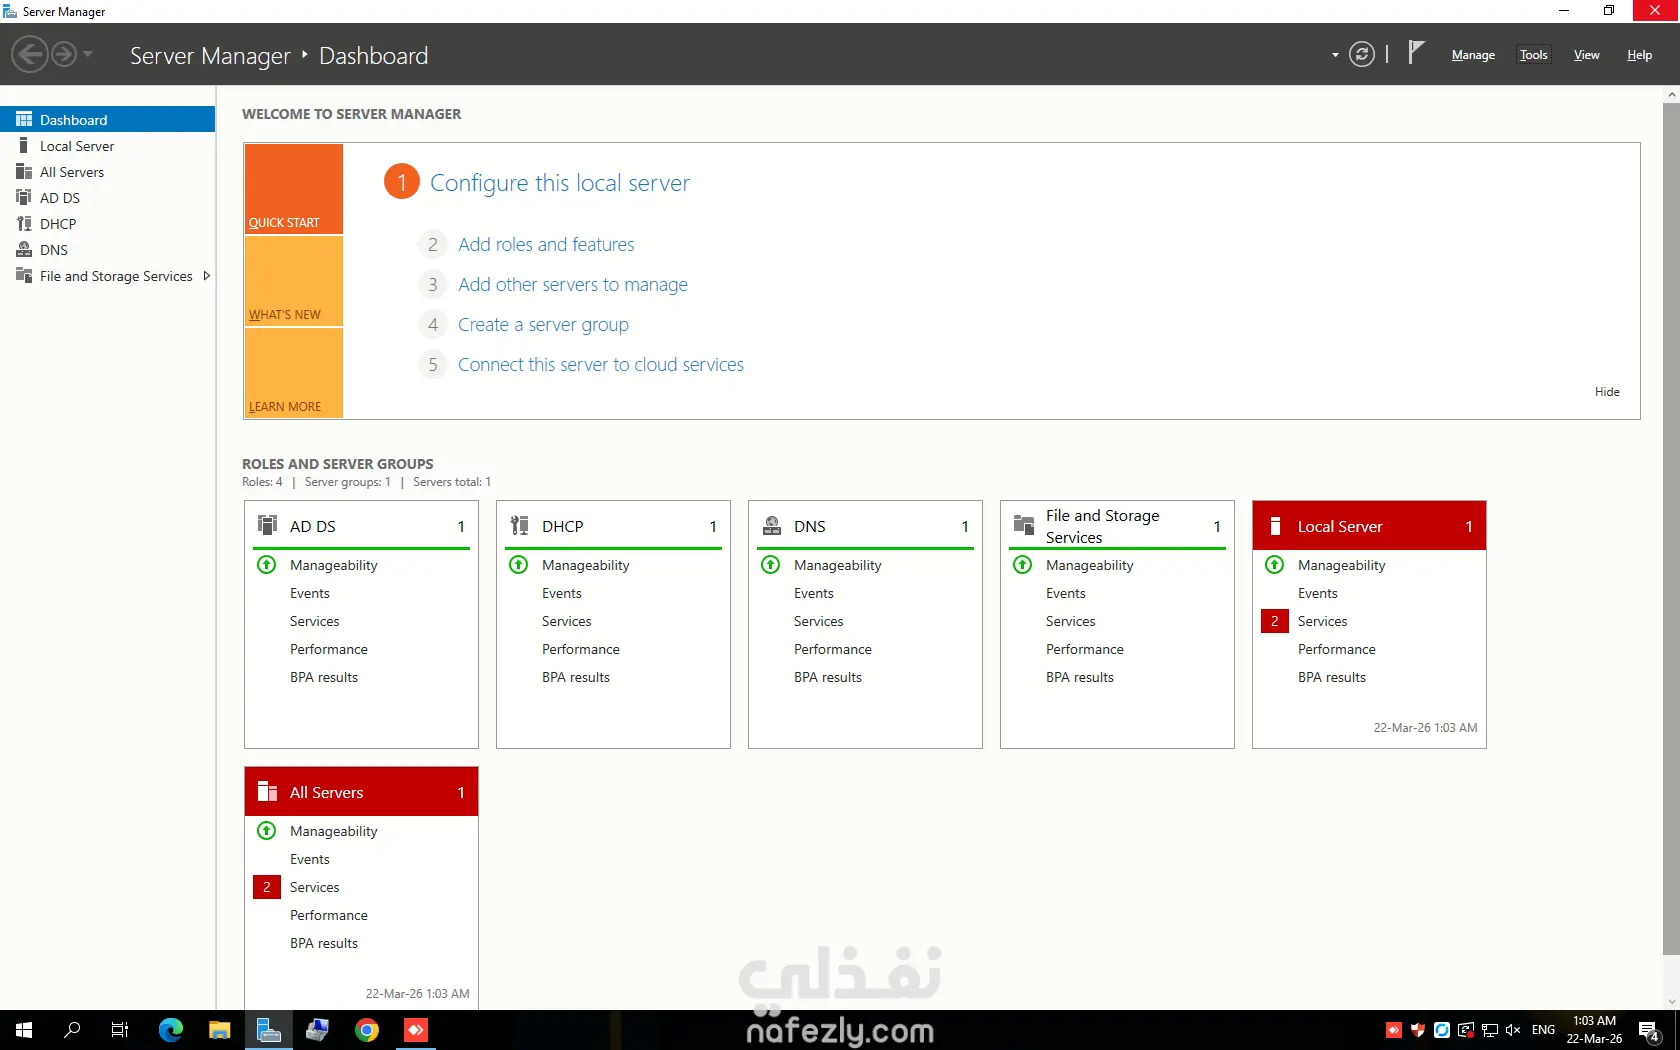Open the dropdown arrow left of refresh icon
This screenshot has height=1050, width=1680.
point(1335,55)
